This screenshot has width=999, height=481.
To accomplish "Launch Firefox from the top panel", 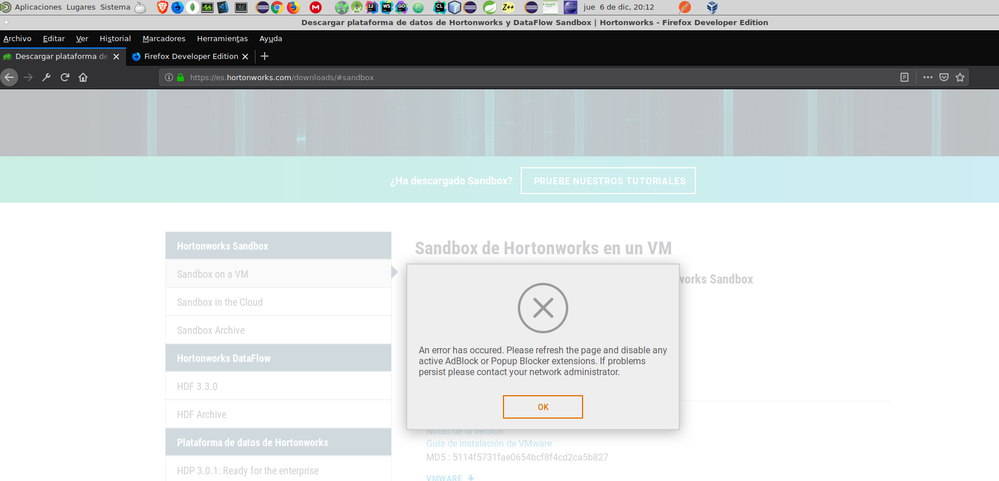I will 293,7.
